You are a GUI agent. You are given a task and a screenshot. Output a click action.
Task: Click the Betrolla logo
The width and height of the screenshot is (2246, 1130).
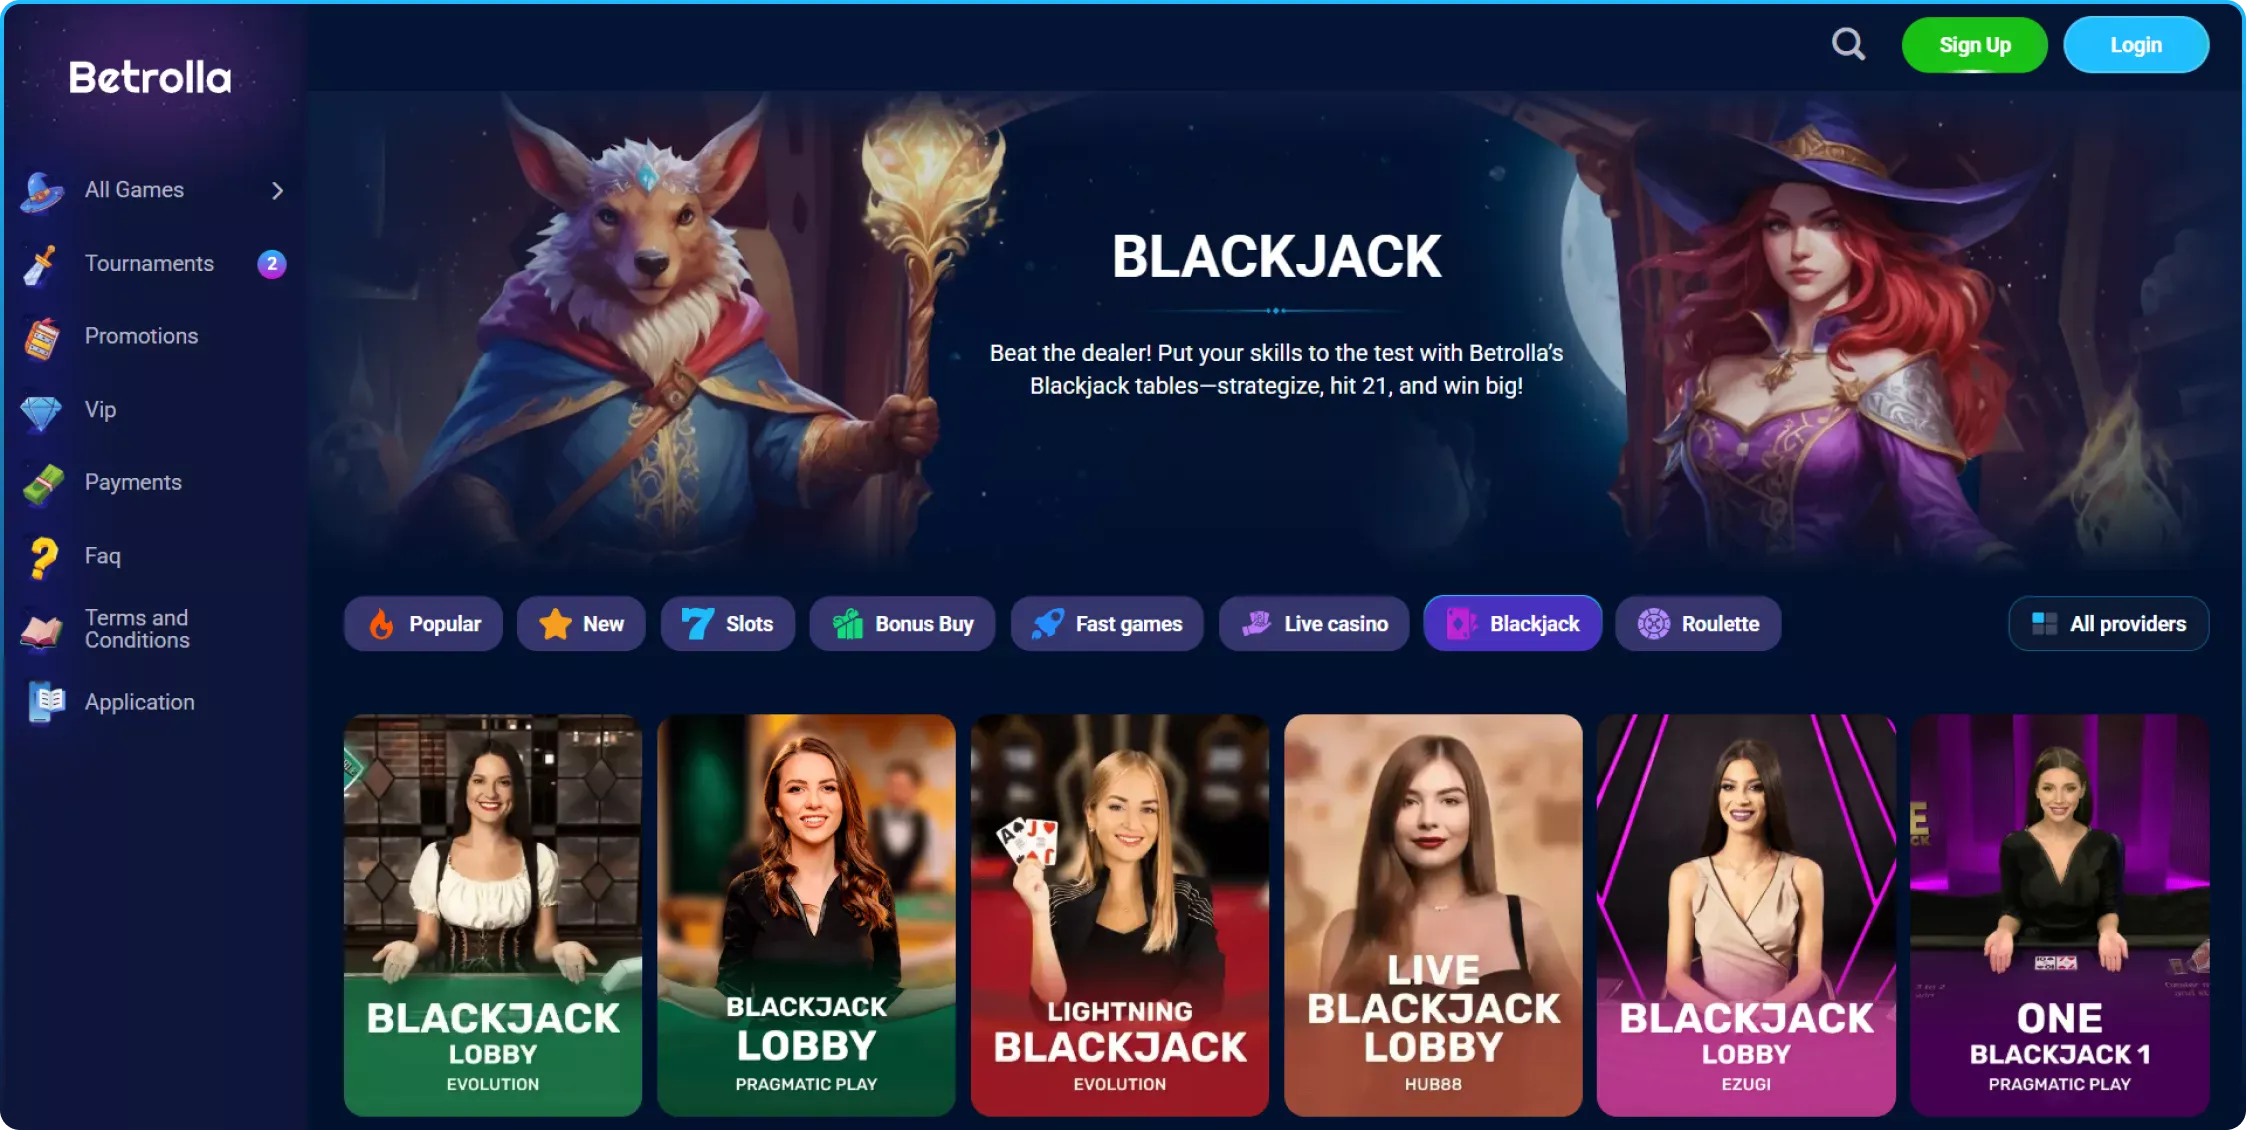(150, 77)
